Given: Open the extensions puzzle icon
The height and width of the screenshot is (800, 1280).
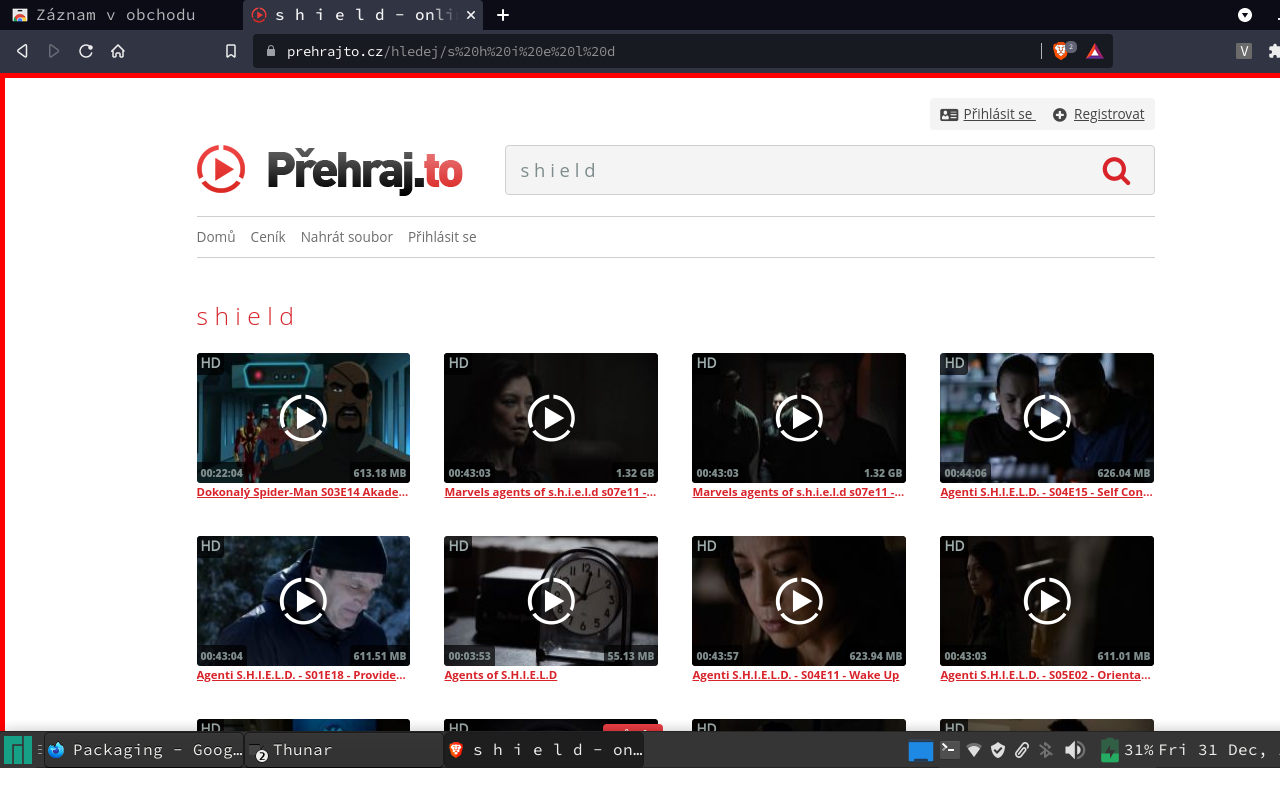Looking at the screenshot, I should point(1274,51).
